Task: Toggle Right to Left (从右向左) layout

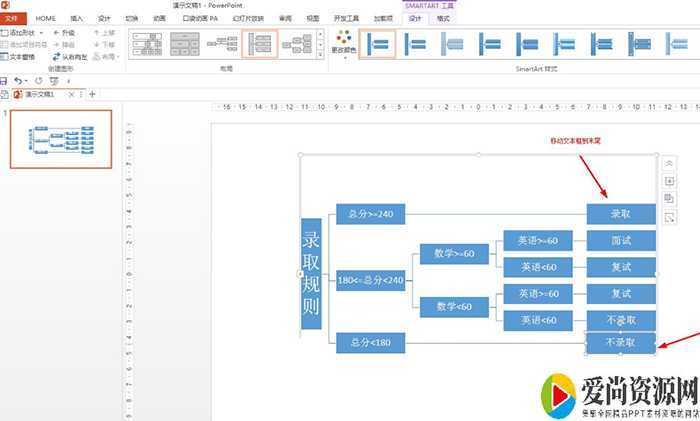Action: [x=76, y=57]
